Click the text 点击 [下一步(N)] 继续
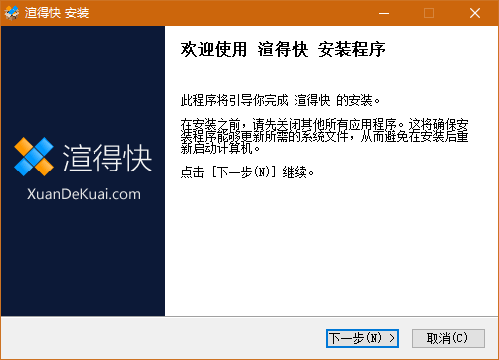 tap(247, 172)
